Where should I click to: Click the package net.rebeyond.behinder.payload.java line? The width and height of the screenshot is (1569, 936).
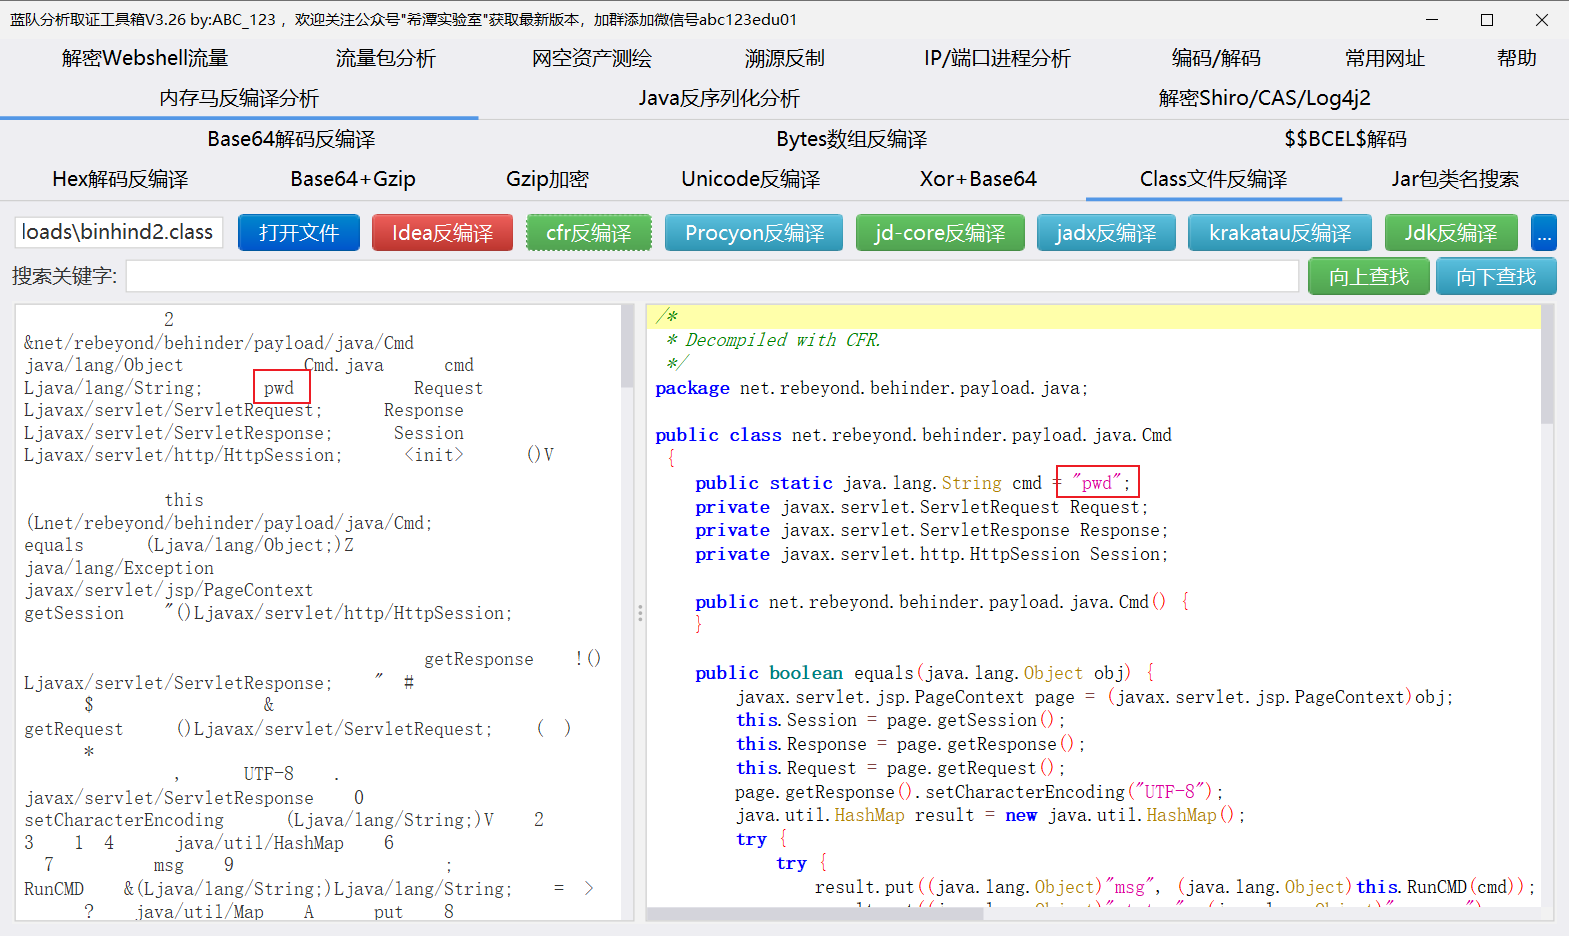(x=871, y=388)
